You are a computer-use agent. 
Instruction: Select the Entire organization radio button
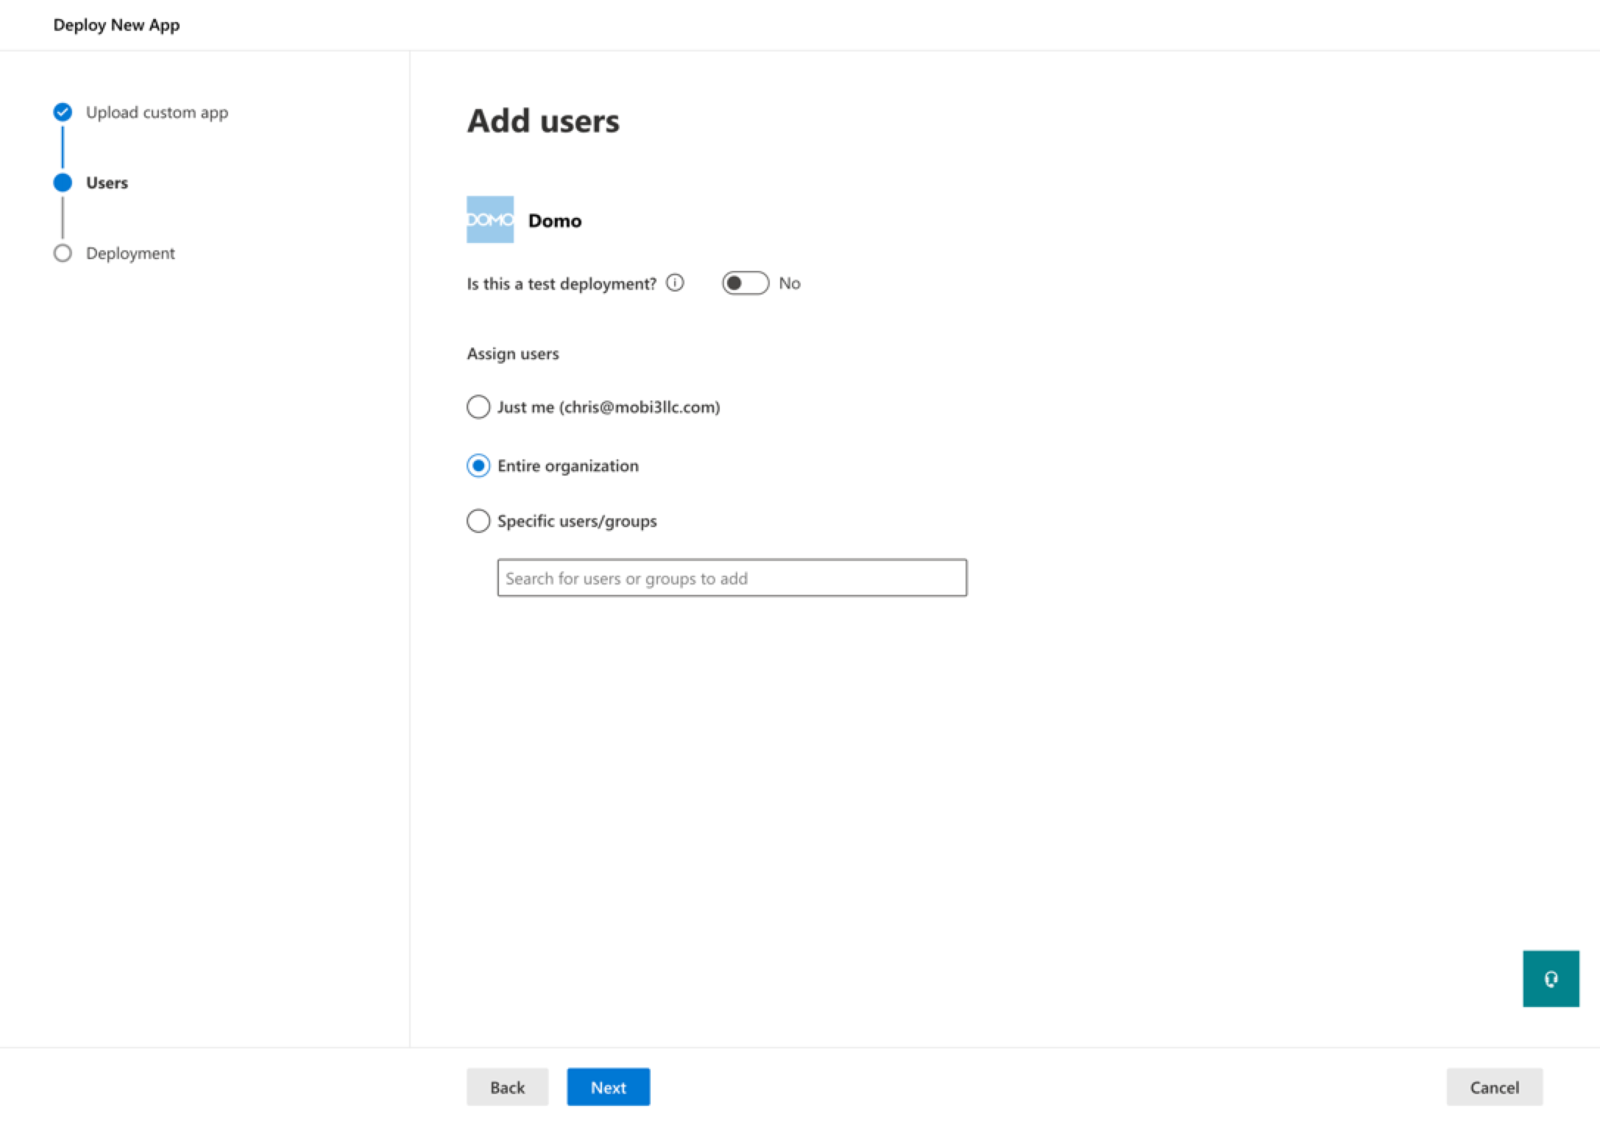(x=478, y=465)
